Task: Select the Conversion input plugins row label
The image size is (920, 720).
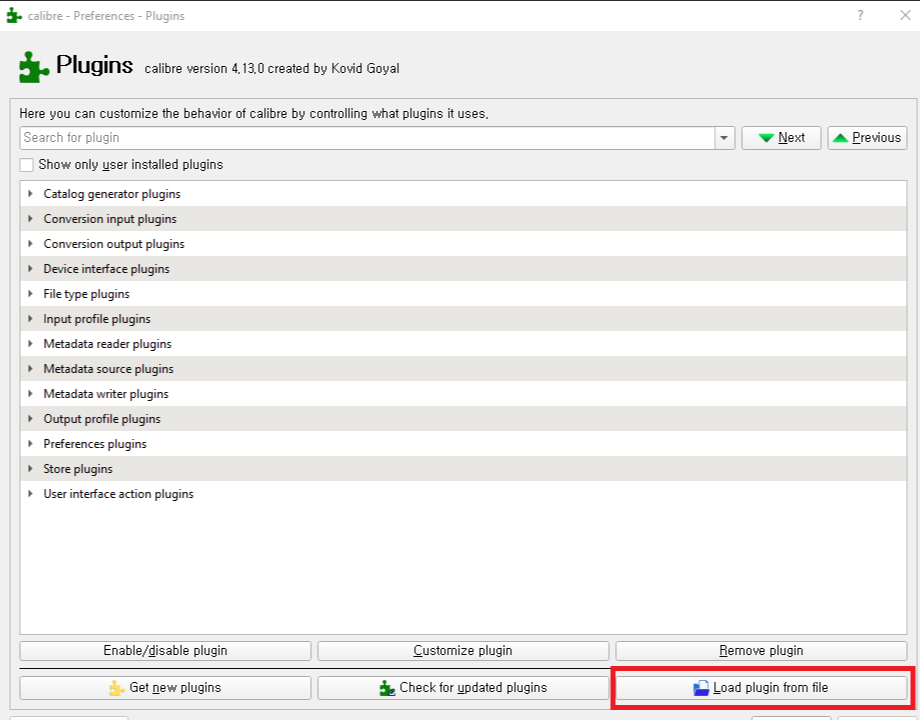Action: 110,219
